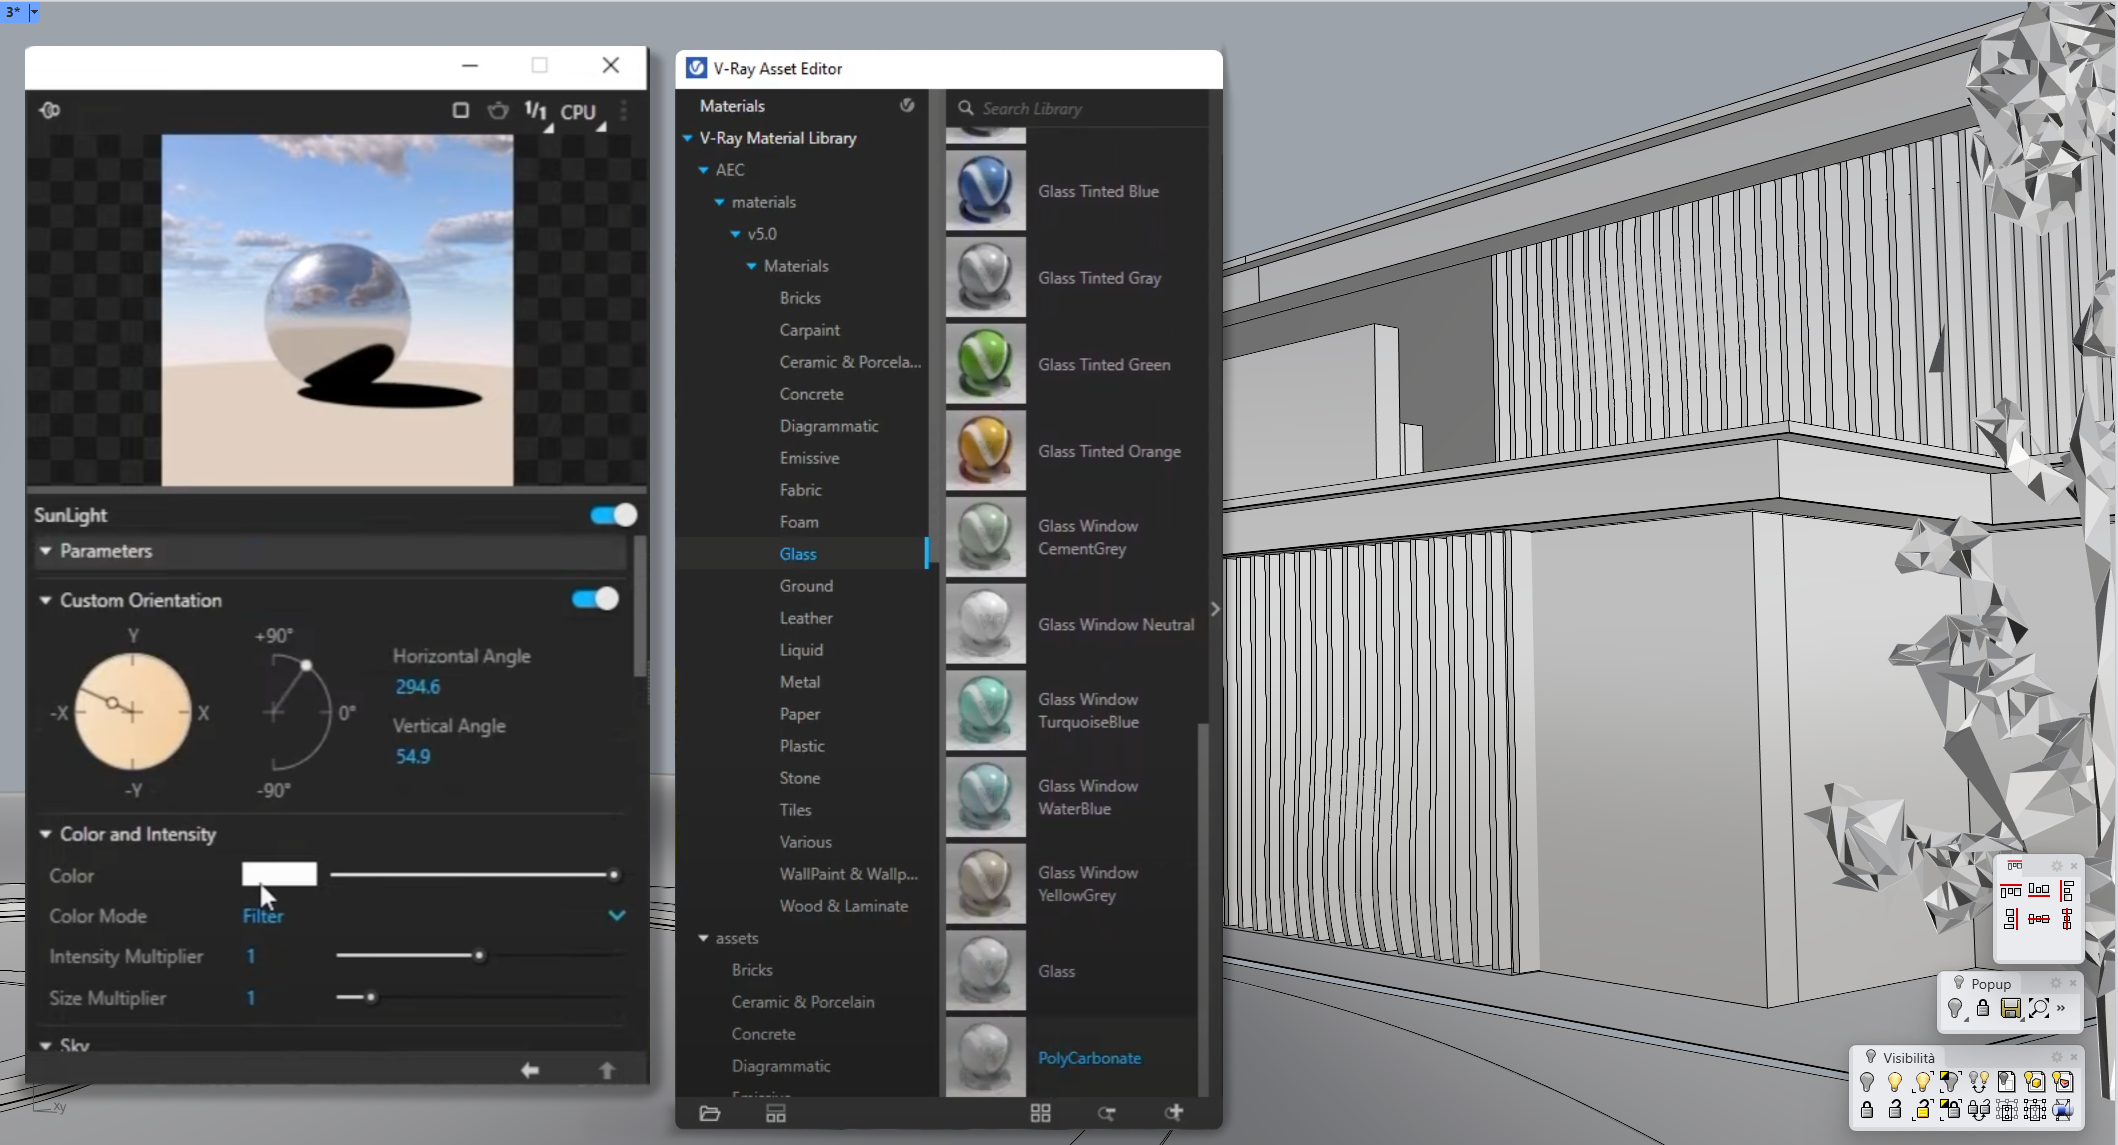Click the lock icon in Popup toolbar

tap(1983, 1008)
